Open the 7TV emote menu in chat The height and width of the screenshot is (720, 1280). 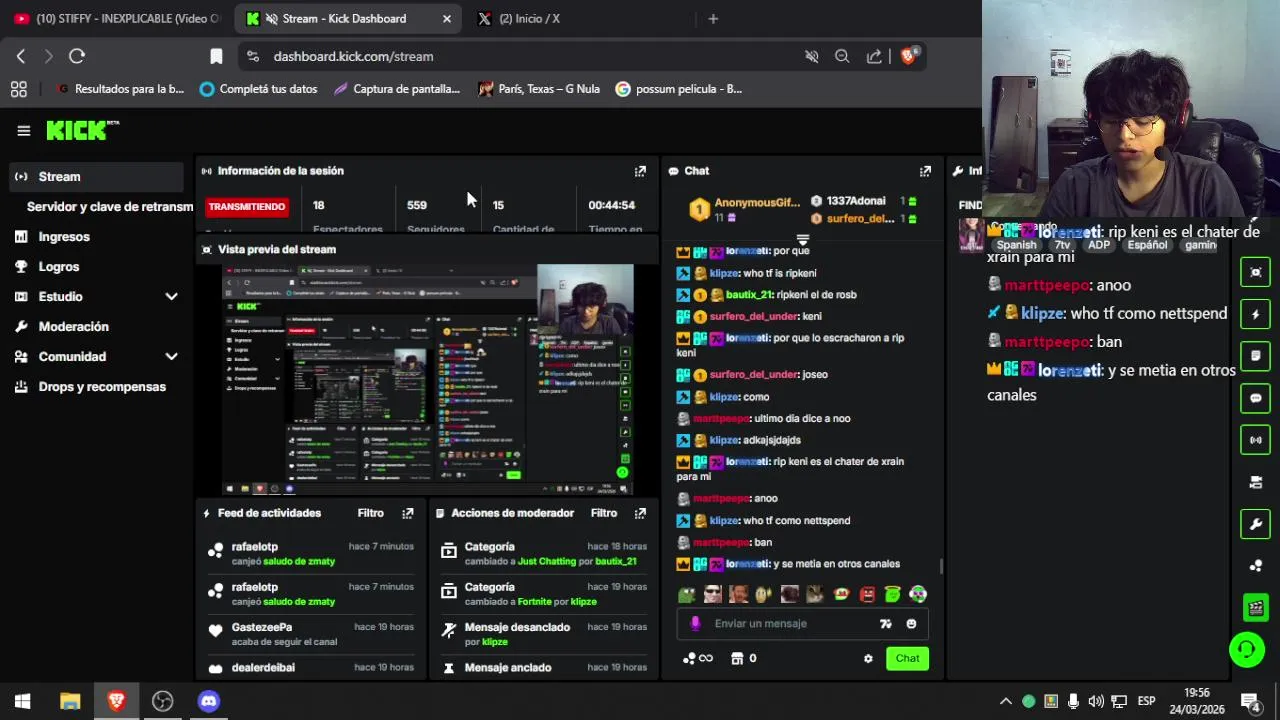coord(885,623)
